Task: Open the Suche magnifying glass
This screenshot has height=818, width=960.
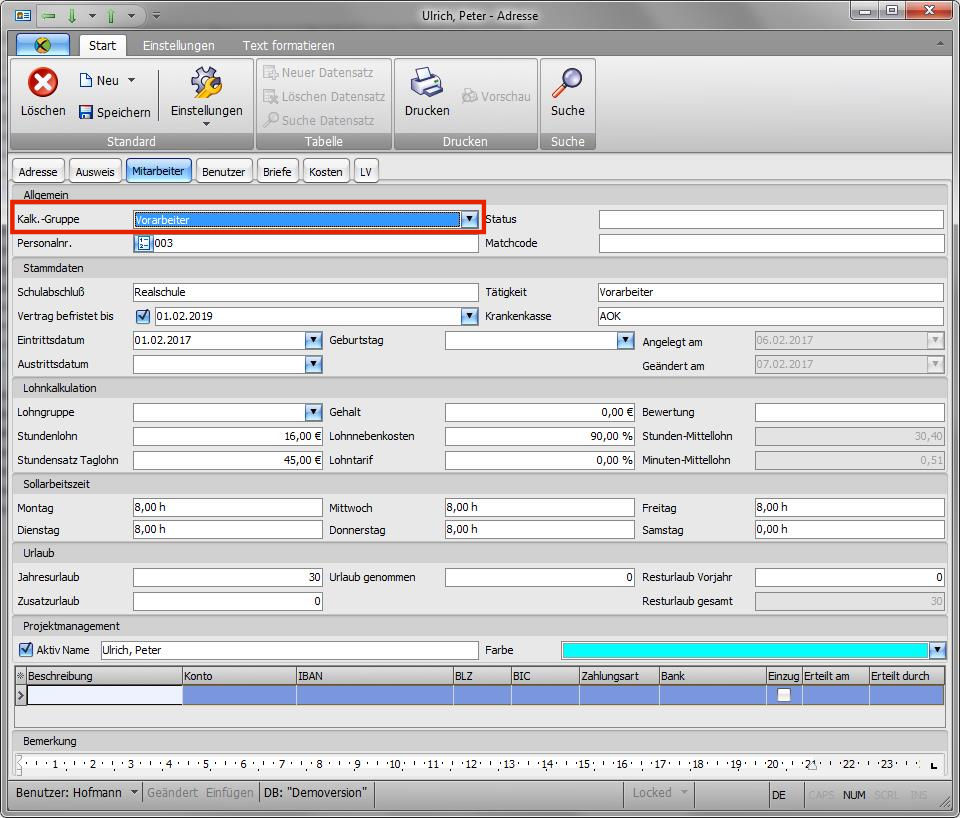Action: [568, 82]
